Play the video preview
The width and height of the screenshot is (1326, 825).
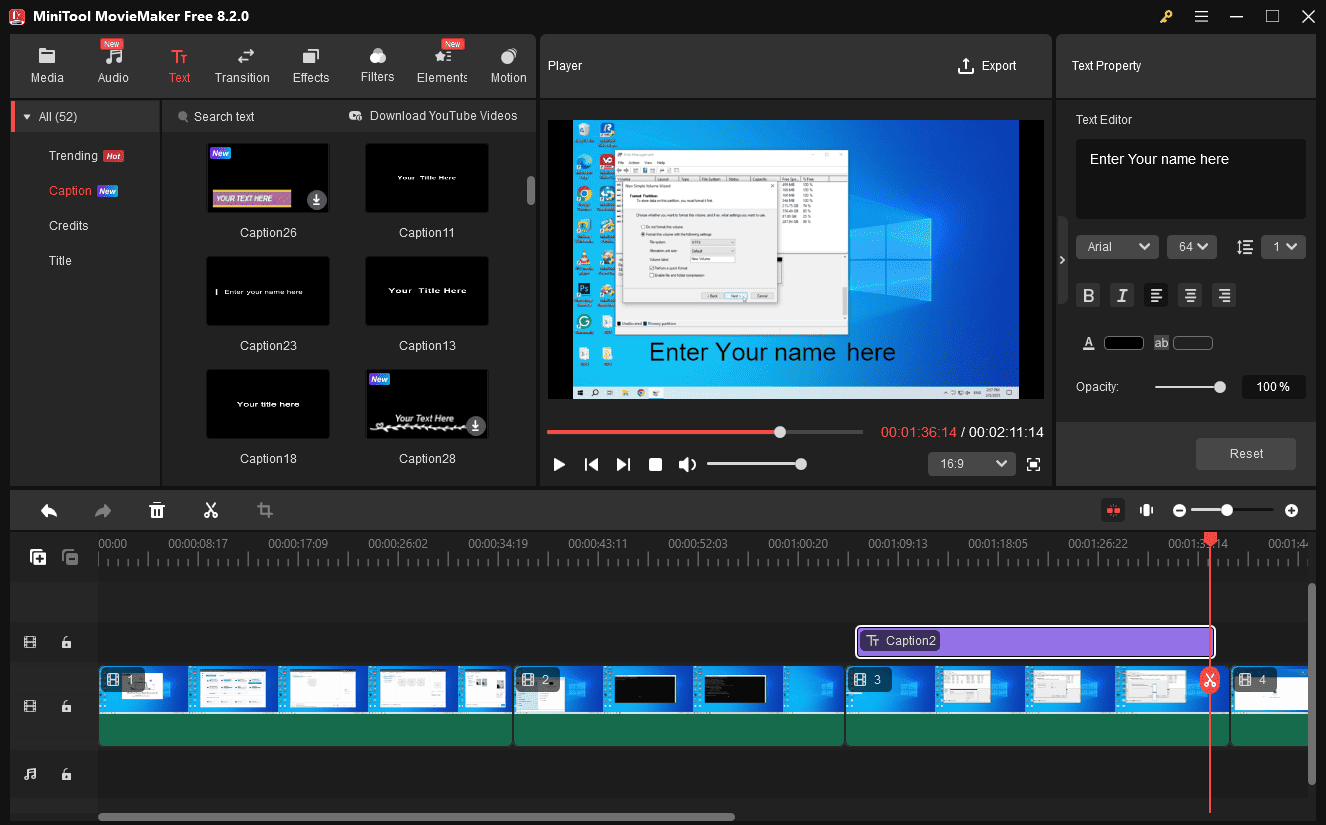click(559, 465)
